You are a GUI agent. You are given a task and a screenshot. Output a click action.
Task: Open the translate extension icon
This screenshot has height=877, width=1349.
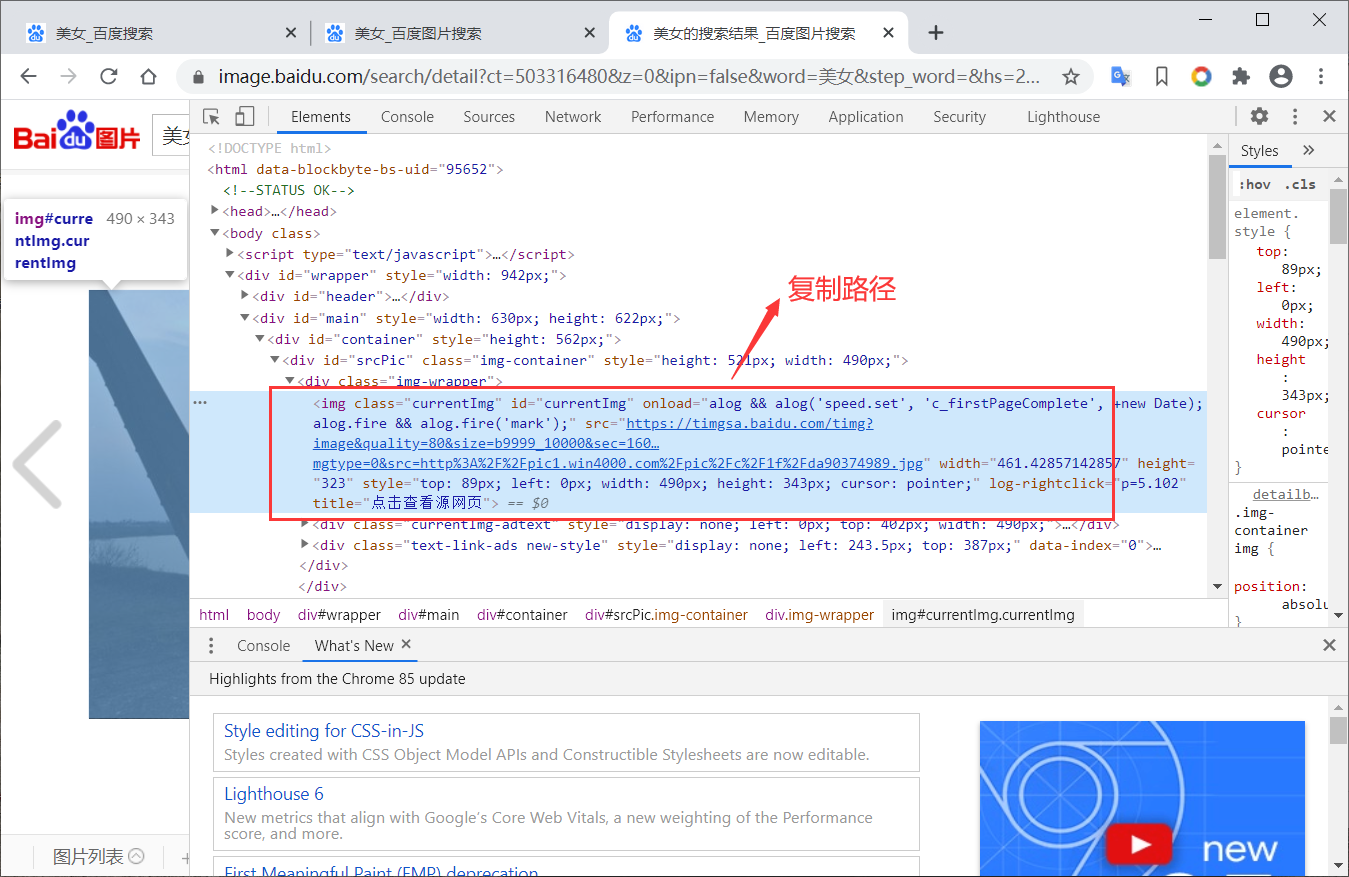click(x=1121, y=76)
